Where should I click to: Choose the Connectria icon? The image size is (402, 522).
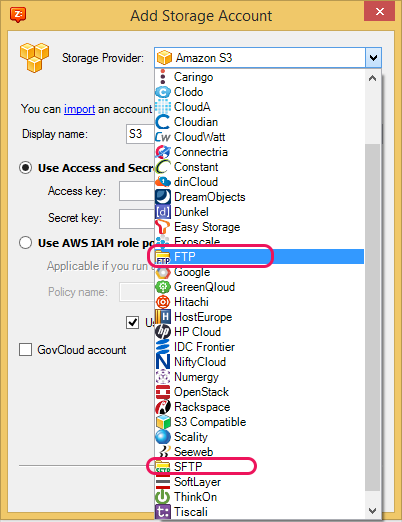click(163, 152)
